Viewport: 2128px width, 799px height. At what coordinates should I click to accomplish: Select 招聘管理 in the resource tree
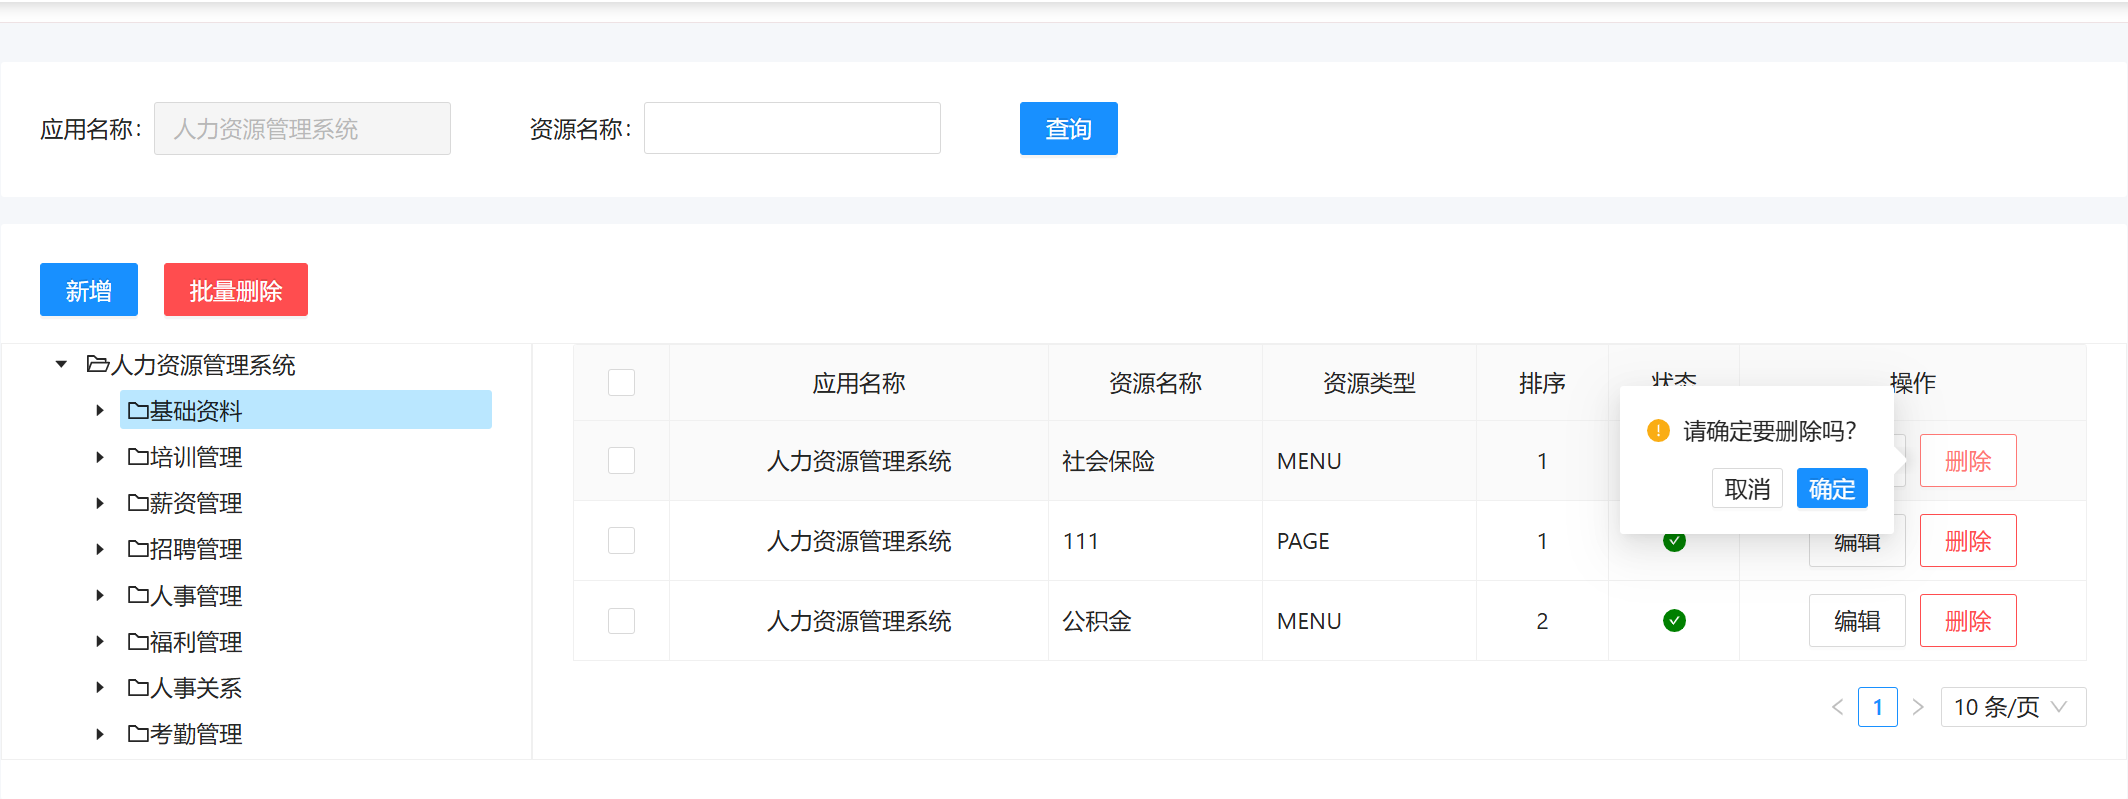point(196,549)
